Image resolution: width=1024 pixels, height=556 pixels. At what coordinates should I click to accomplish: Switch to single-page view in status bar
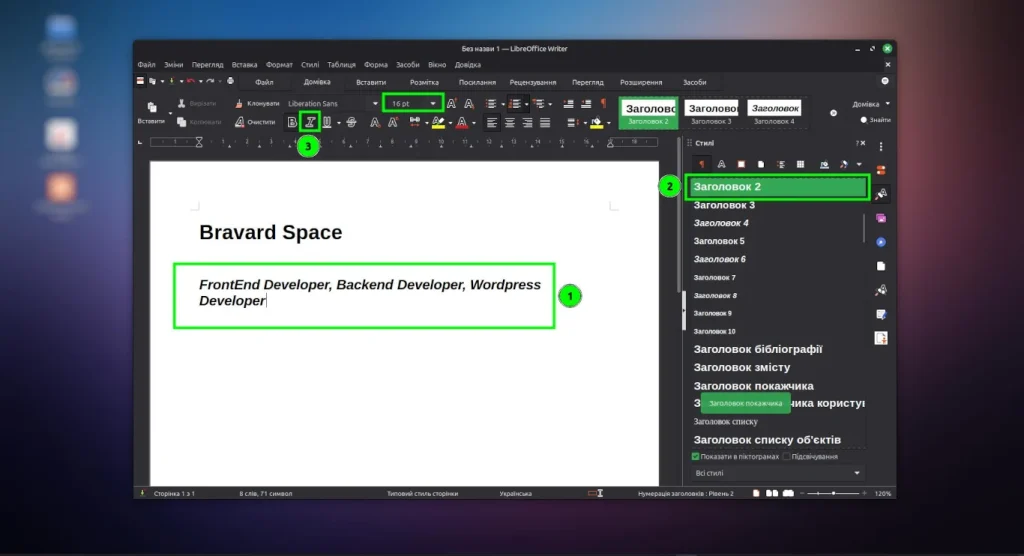(x=756, y=493)
